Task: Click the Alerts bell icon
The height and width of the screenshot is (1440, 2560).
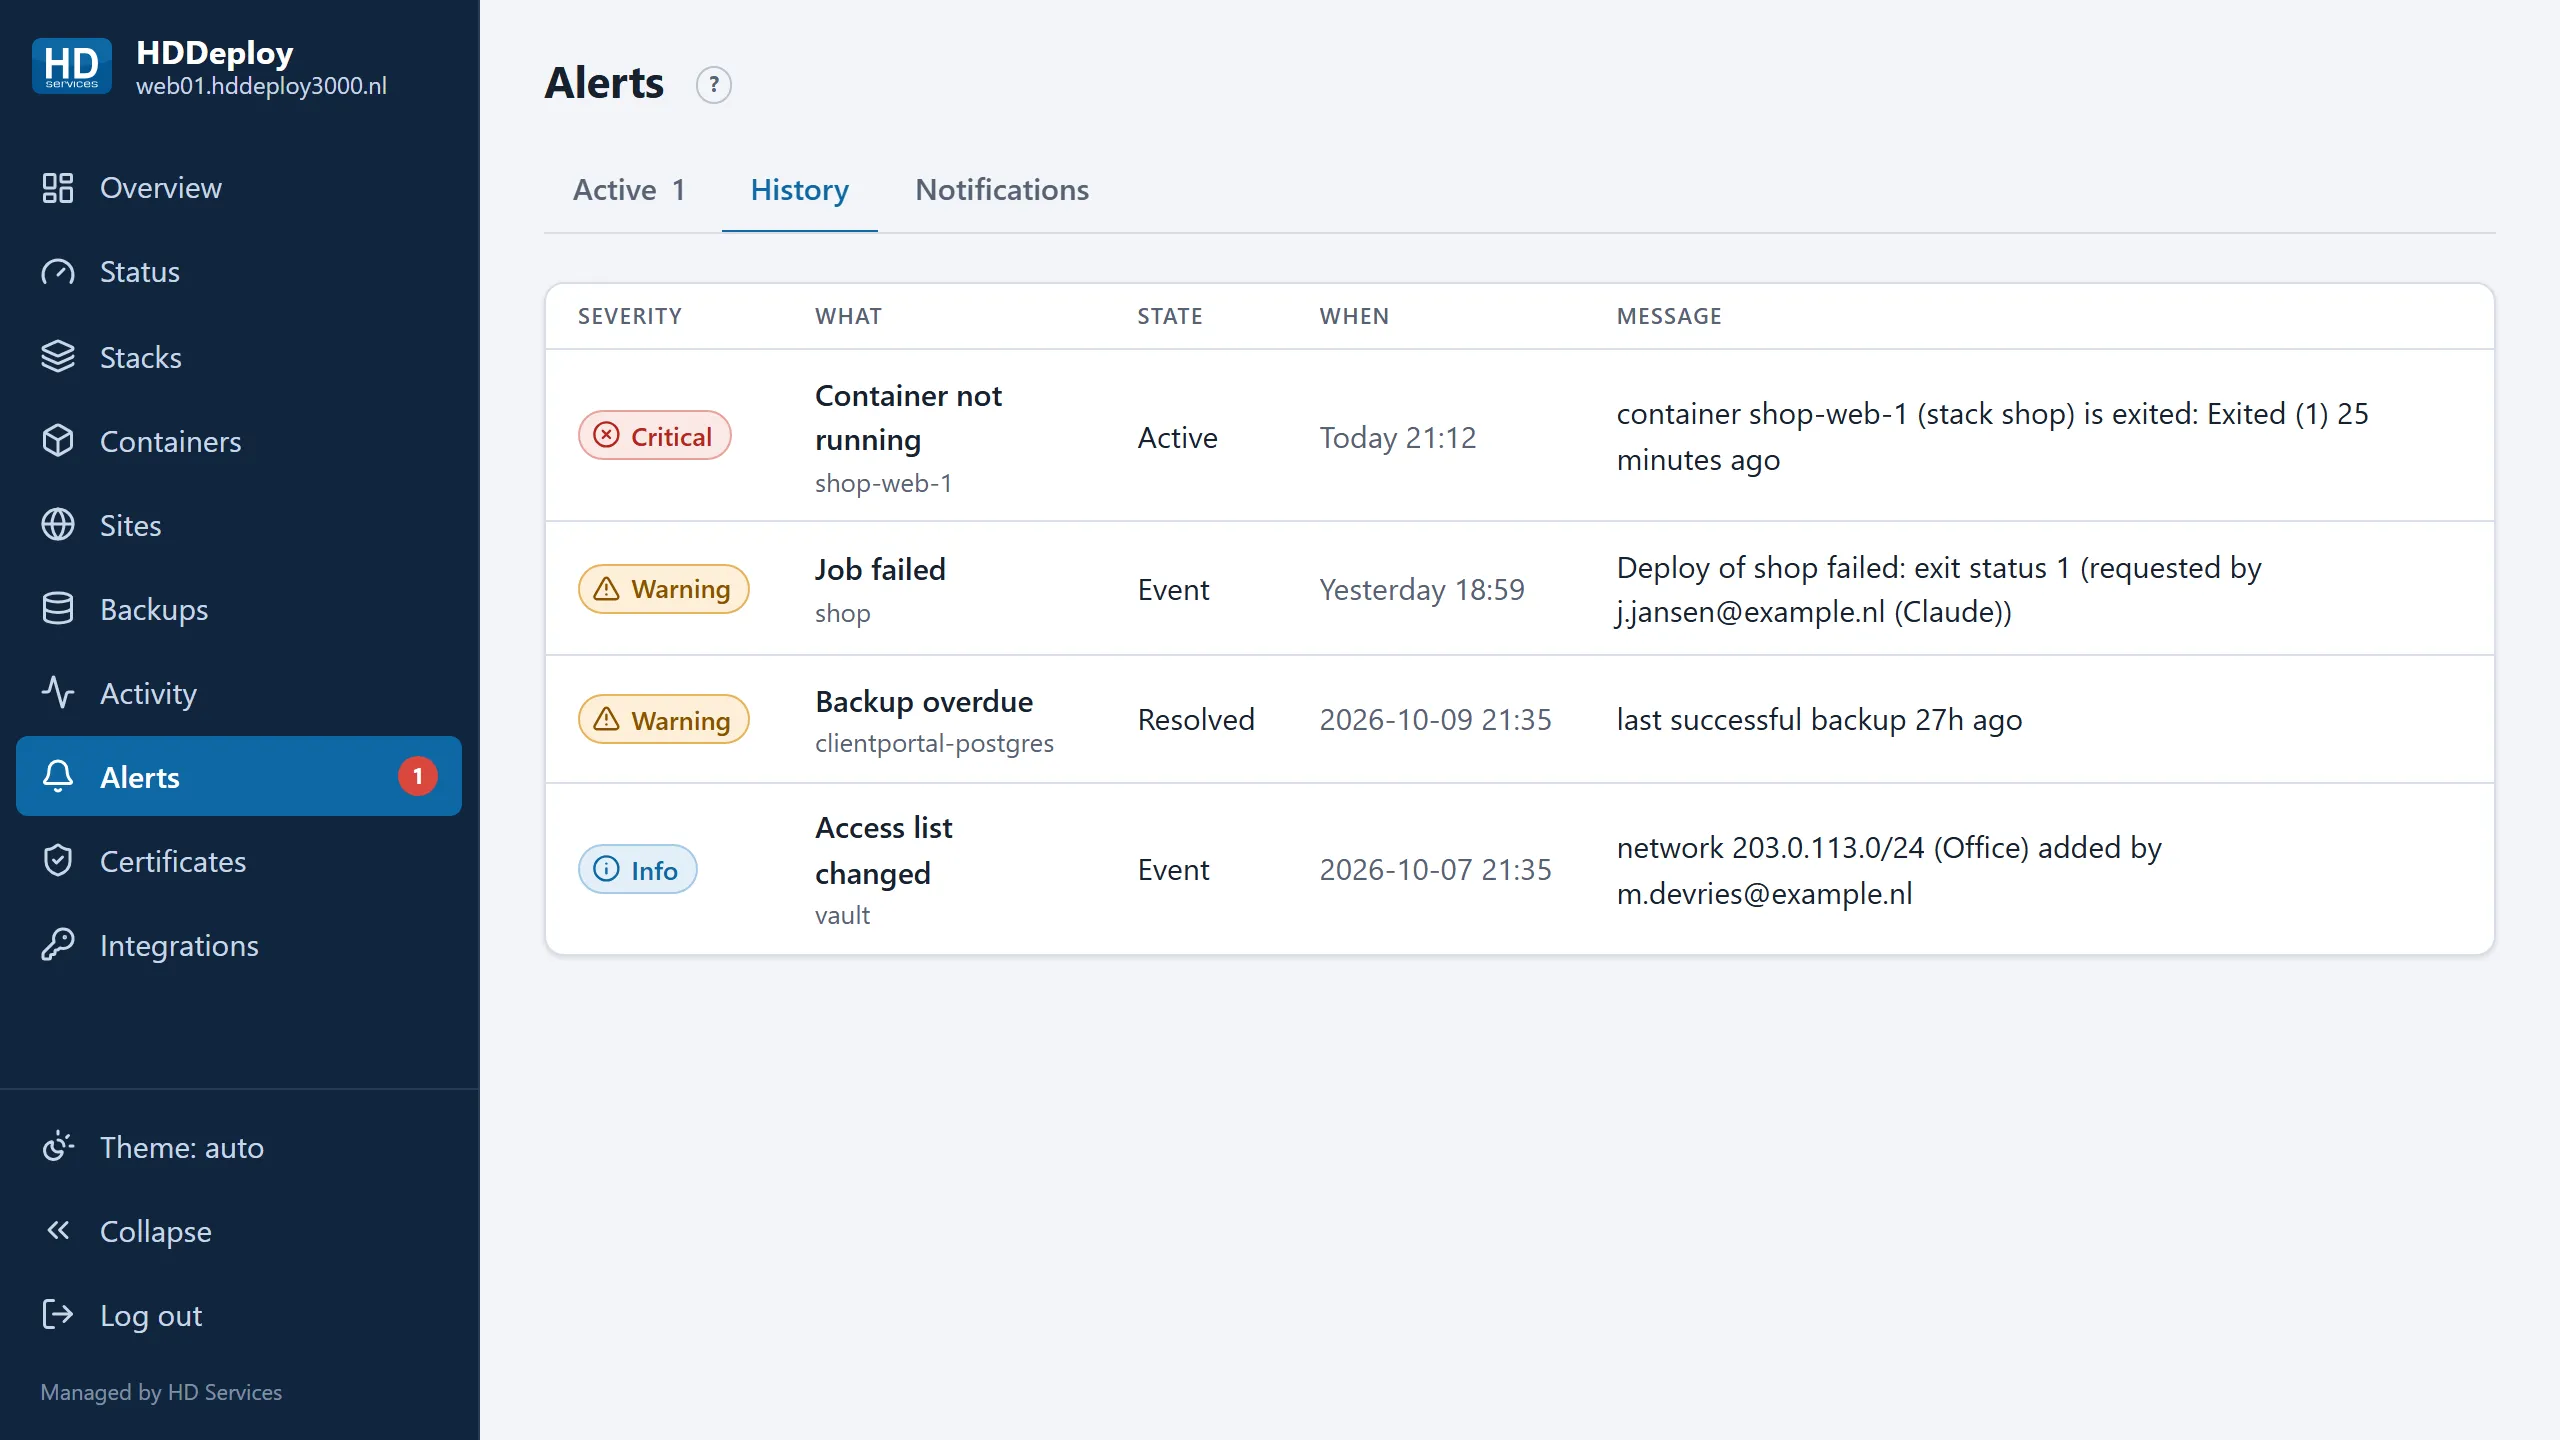Action: point(58,777)
